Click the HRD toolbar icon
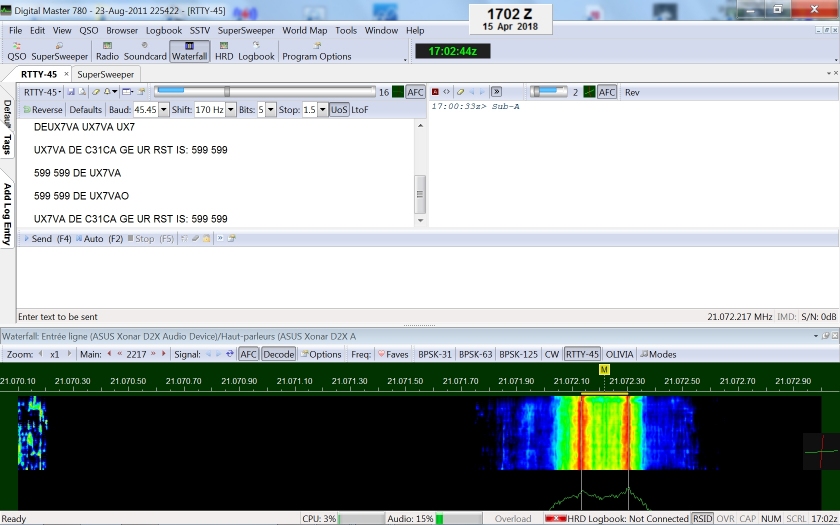The image size is (840, 525). click(224, 51)
